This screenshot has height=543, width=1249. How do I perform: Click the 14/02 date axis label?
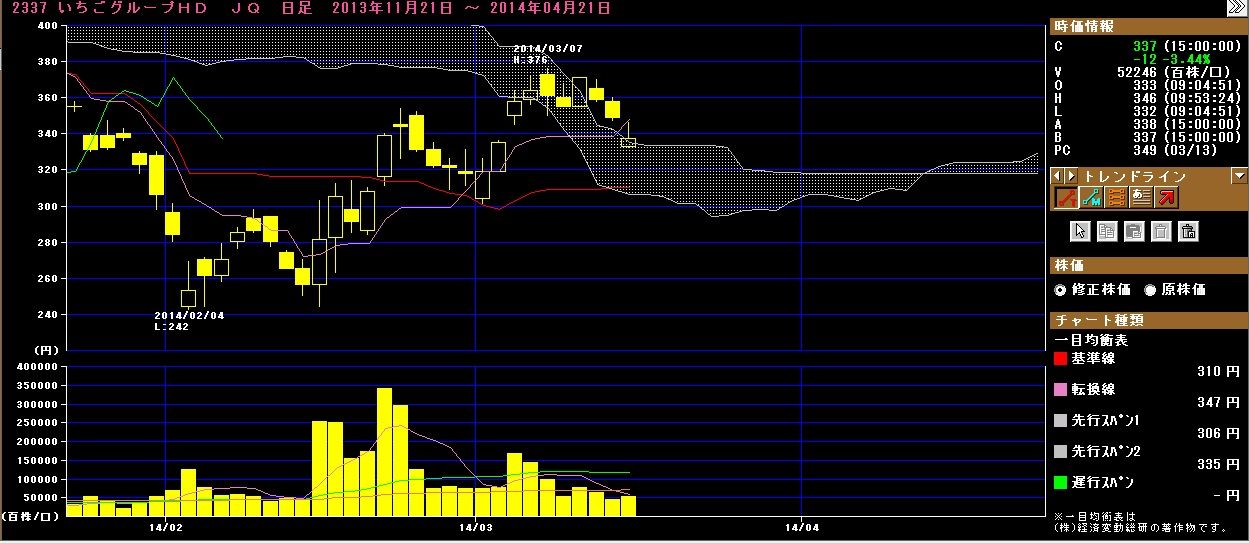point(166,526)
